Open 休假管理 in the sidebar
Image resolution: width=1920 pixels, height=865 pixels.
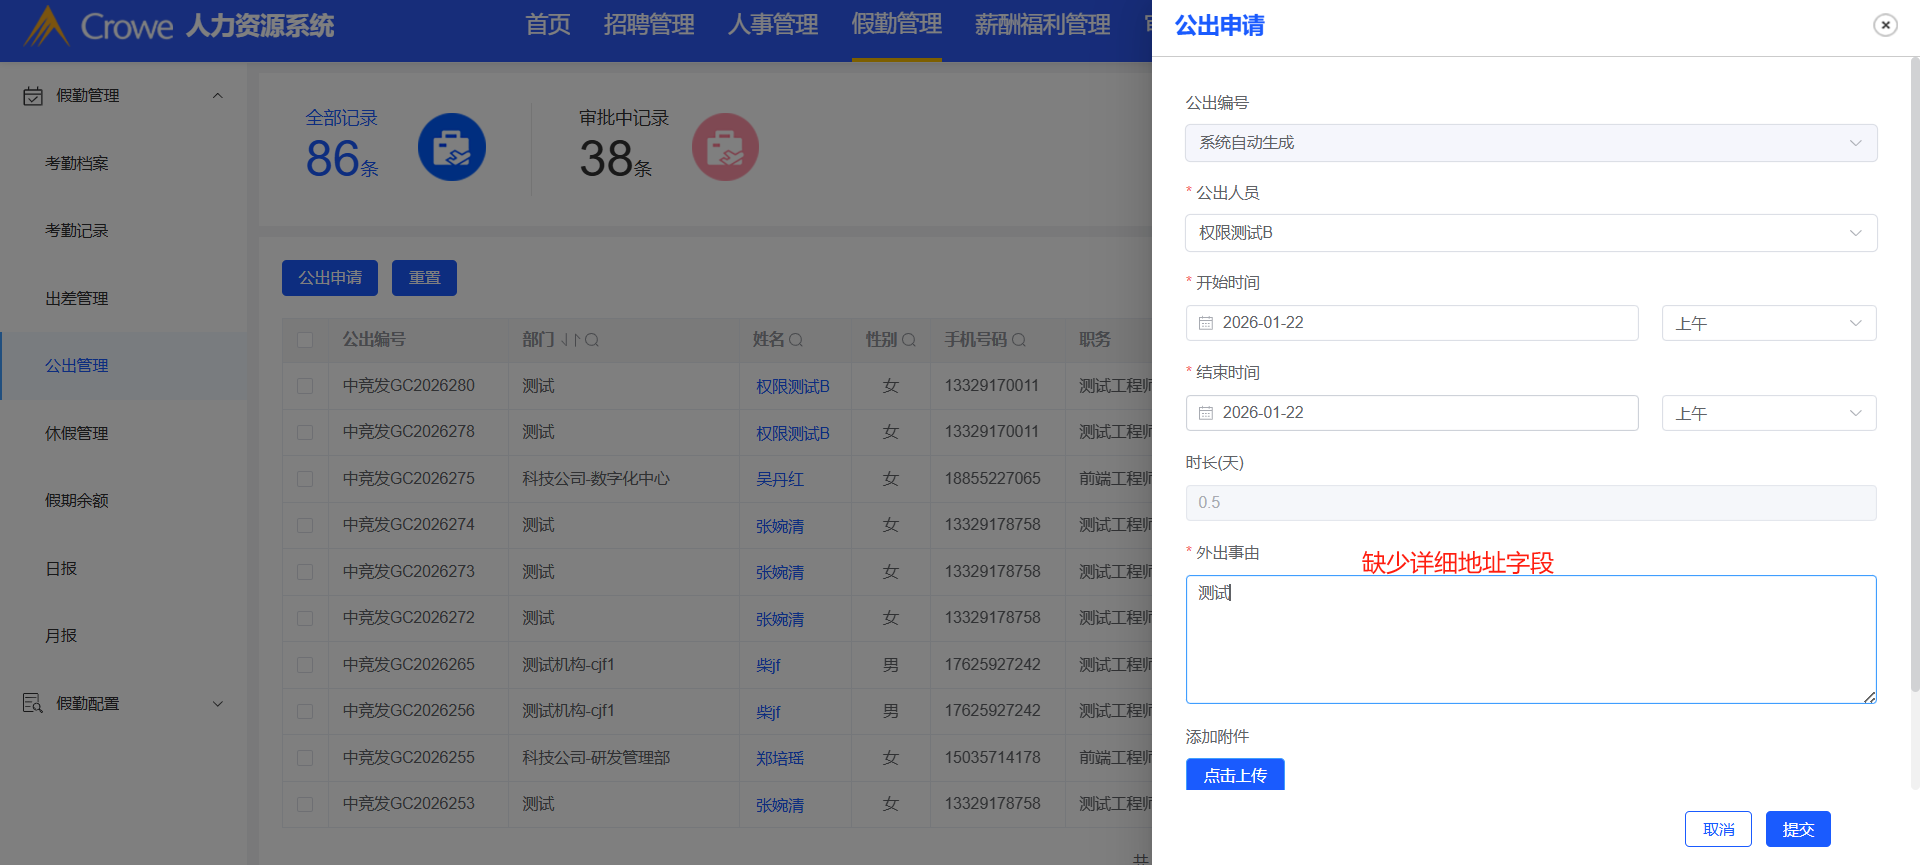pyautogui.click(x=77, y=433)
